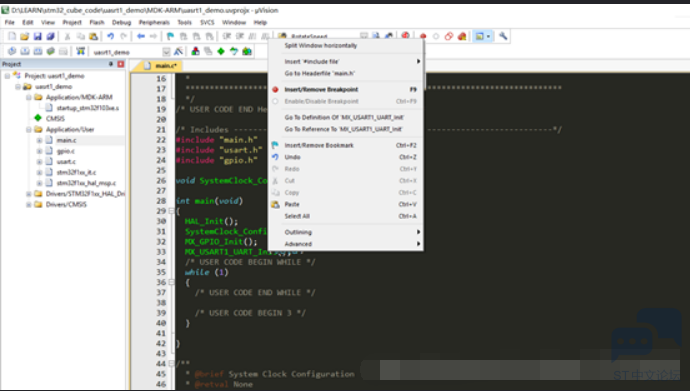Collapse the Project: uasrt1_demo tree root
The width and height of the screenshot is (690, 391).
coord(7,76)
